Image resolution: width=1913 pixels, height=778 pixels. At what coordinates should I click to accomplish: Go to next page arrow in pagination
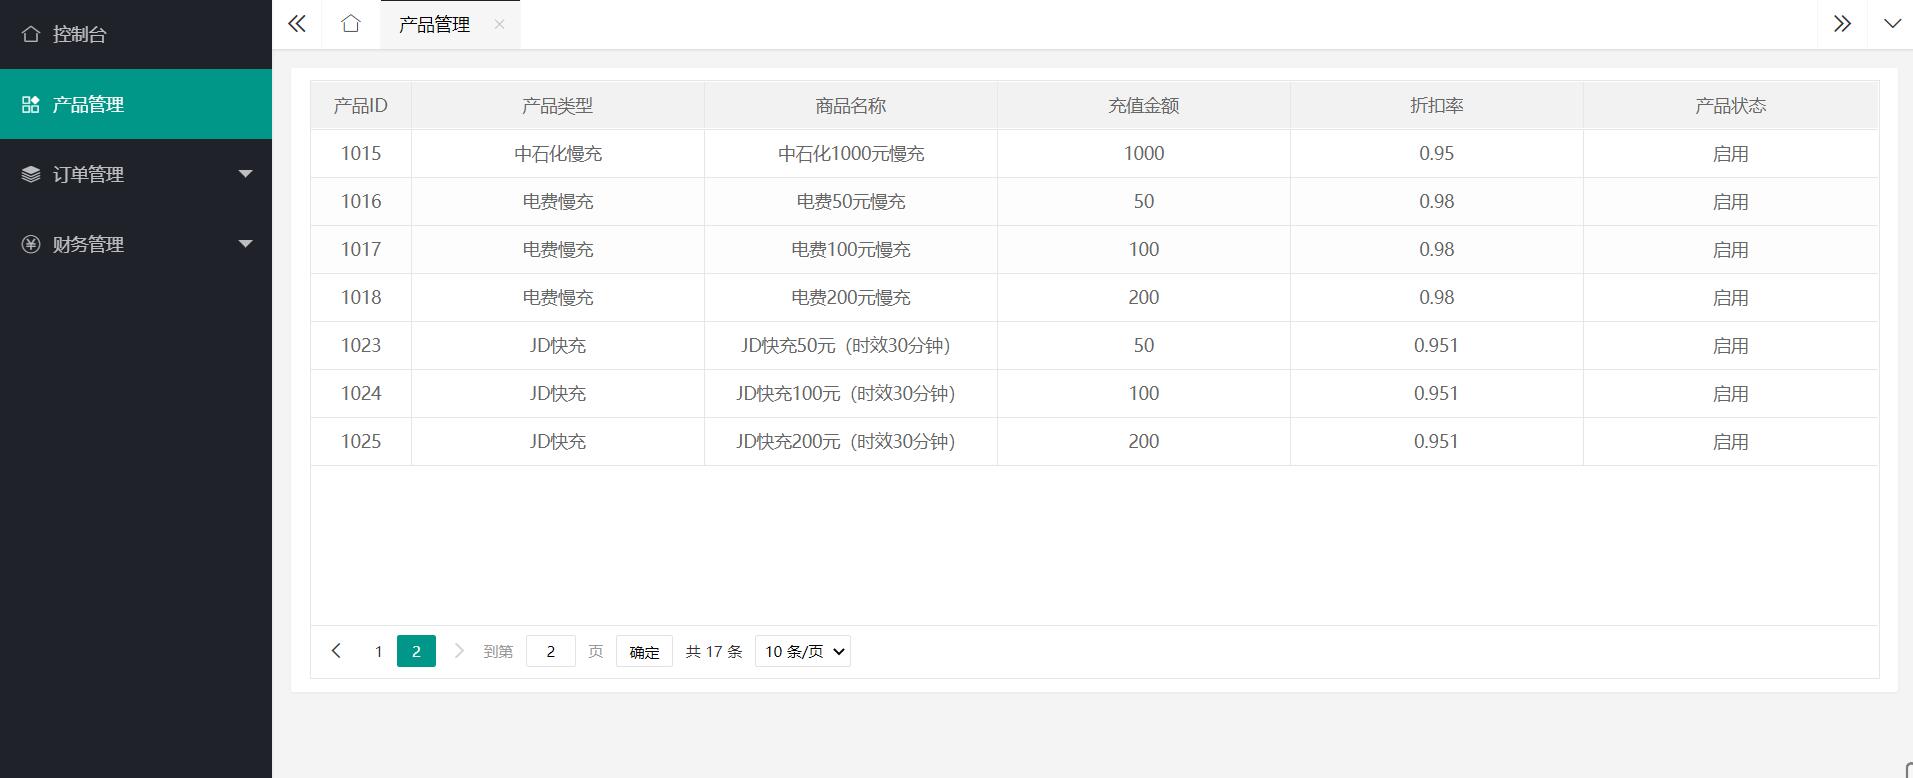pos(459,651)
